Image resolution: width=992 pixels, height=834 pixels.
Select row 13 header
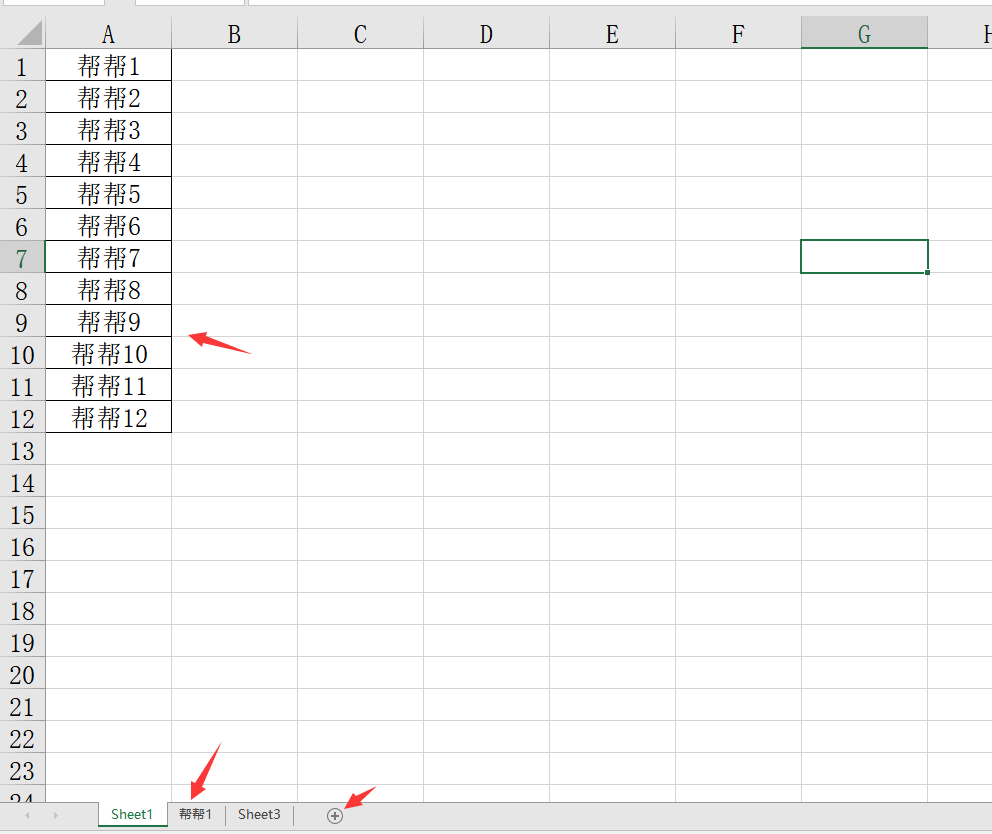22,450
